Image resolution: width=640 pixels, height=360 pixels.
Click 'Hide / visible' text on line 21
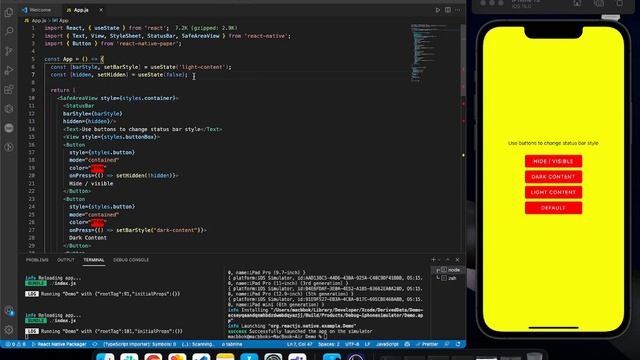point(91,184)
